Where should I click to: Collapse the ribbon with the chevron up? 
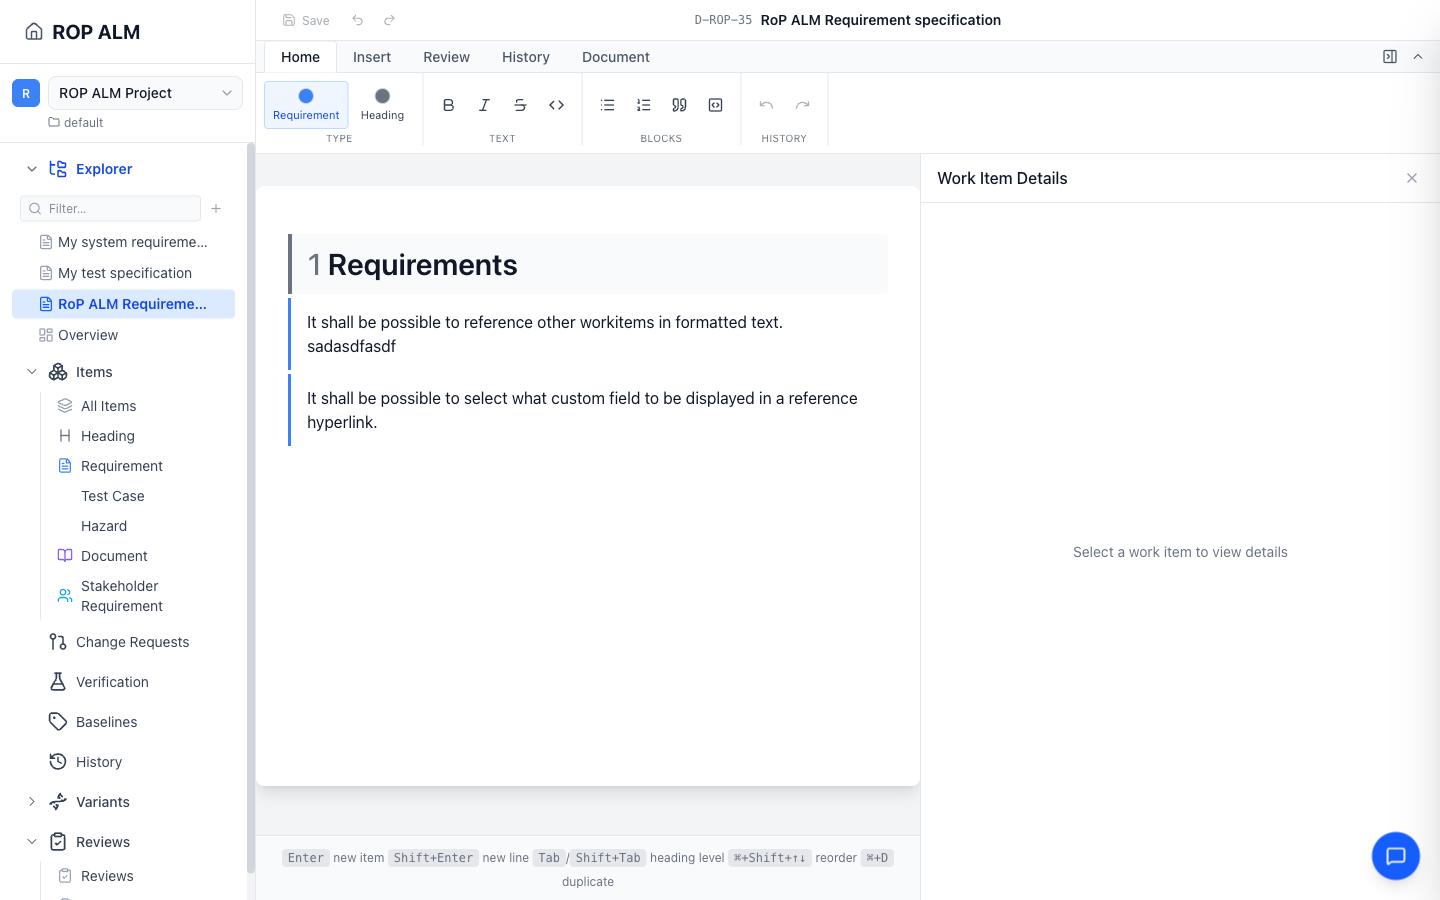pos(1418,57)
